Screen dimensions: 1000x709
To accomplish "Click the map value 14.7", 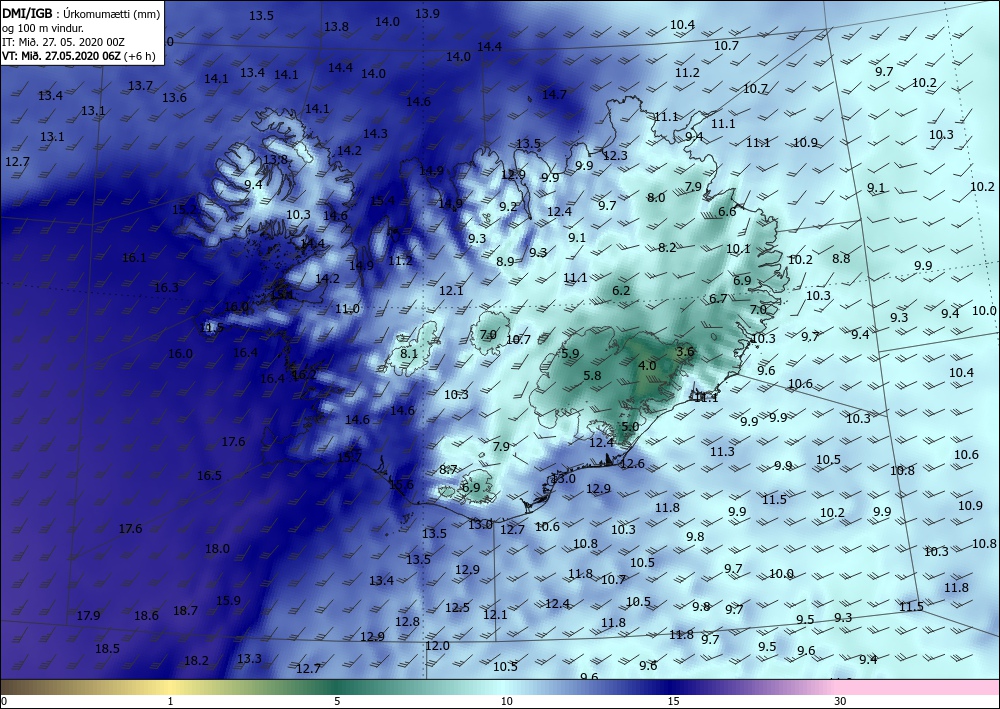I will pyautogui.click(x=554, y=94).
